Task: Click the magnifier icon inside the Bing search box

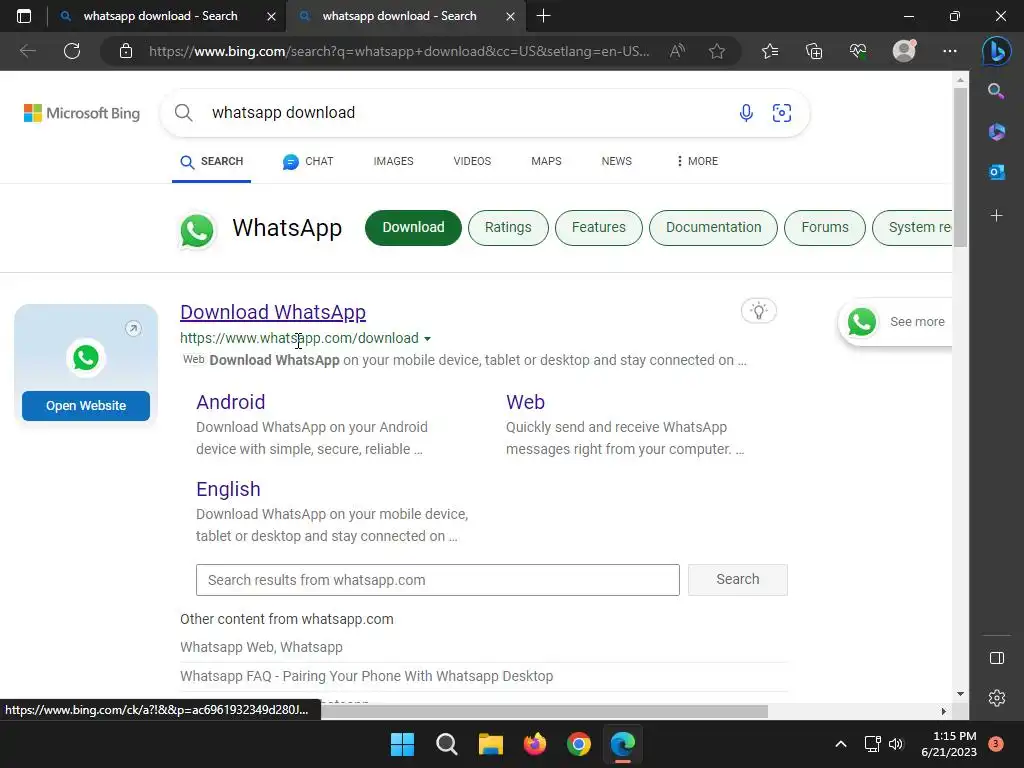Action: pyautogui.click(x=184, y=113)
